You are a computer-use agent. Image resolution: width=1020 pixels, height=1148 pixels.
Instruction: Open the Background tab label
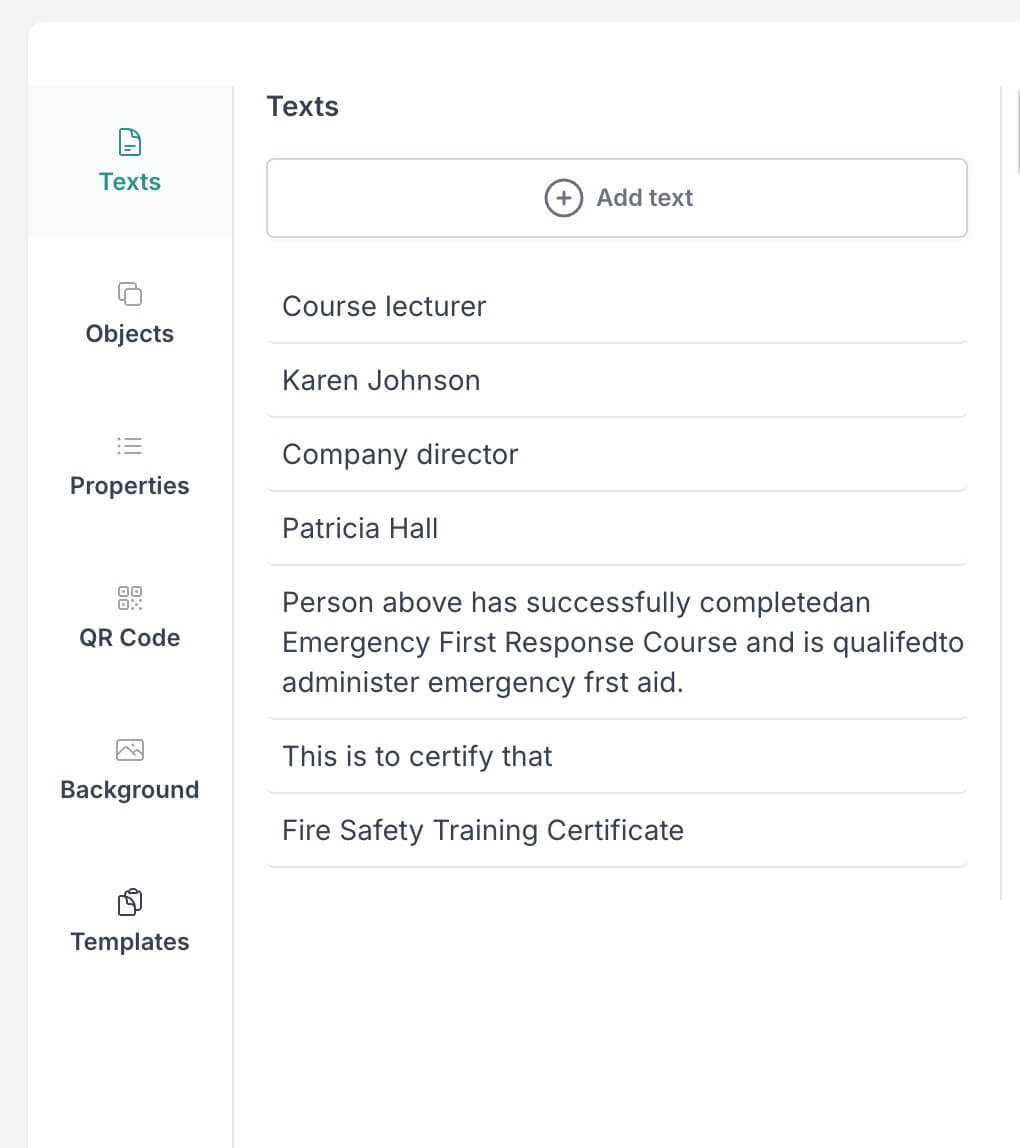pos(130,790)
